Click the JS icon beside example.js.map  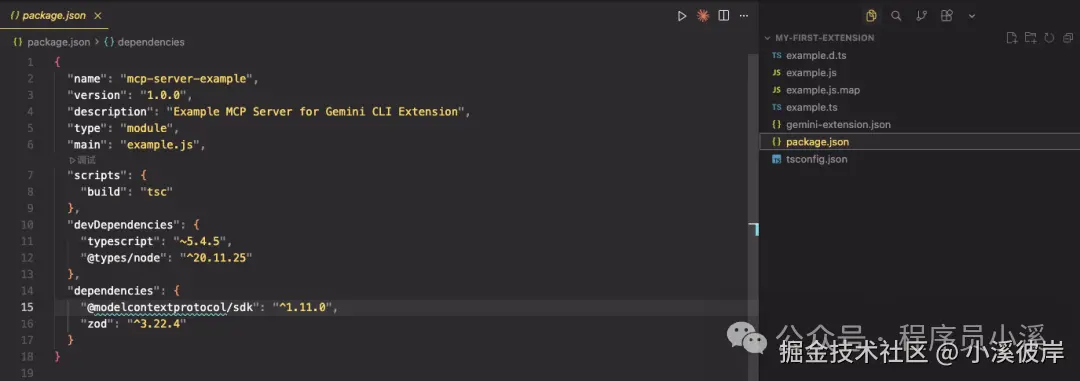click(776, 90)
